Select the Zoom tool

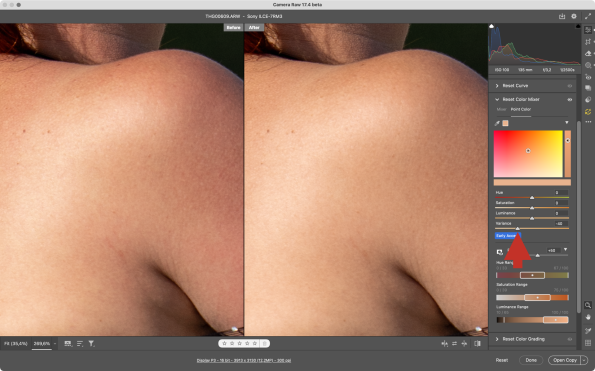[x=588, y=305]
